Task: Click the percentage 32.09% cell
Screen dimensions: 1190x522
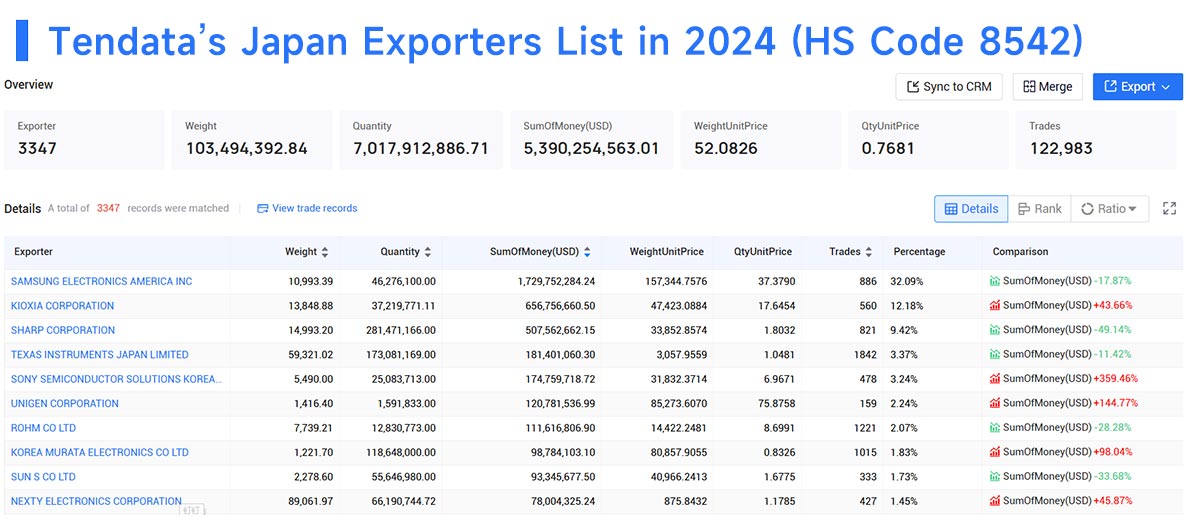Action: [907, 281]
